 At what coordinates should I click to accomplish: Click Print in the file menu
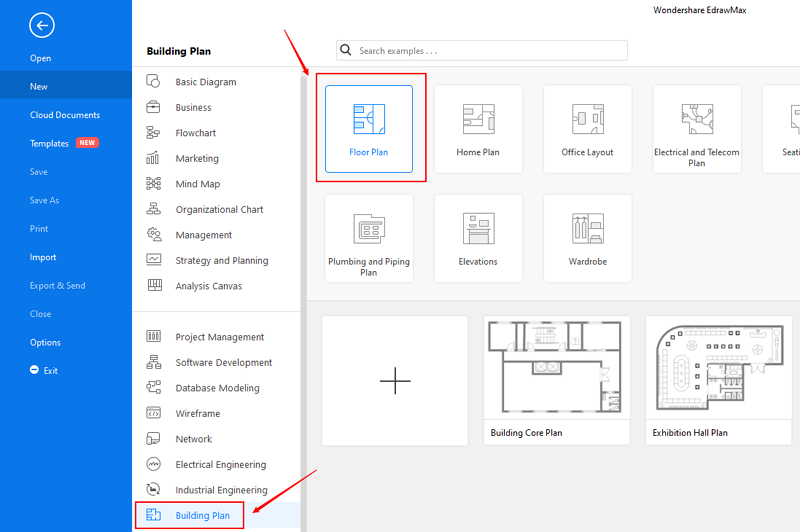(x=39, y=229)
